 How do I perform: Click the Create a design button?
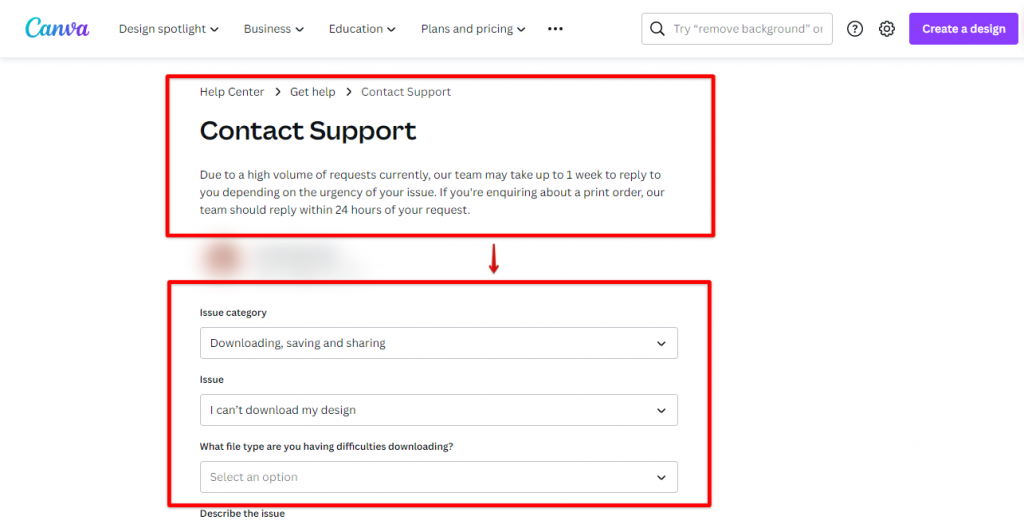pyautogui.click(x=963, y=29)
